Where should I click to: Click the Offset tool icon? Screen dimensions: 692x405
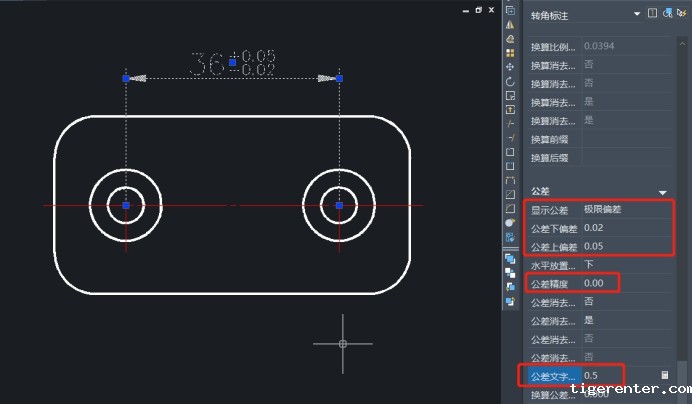[x=510, y=38]
